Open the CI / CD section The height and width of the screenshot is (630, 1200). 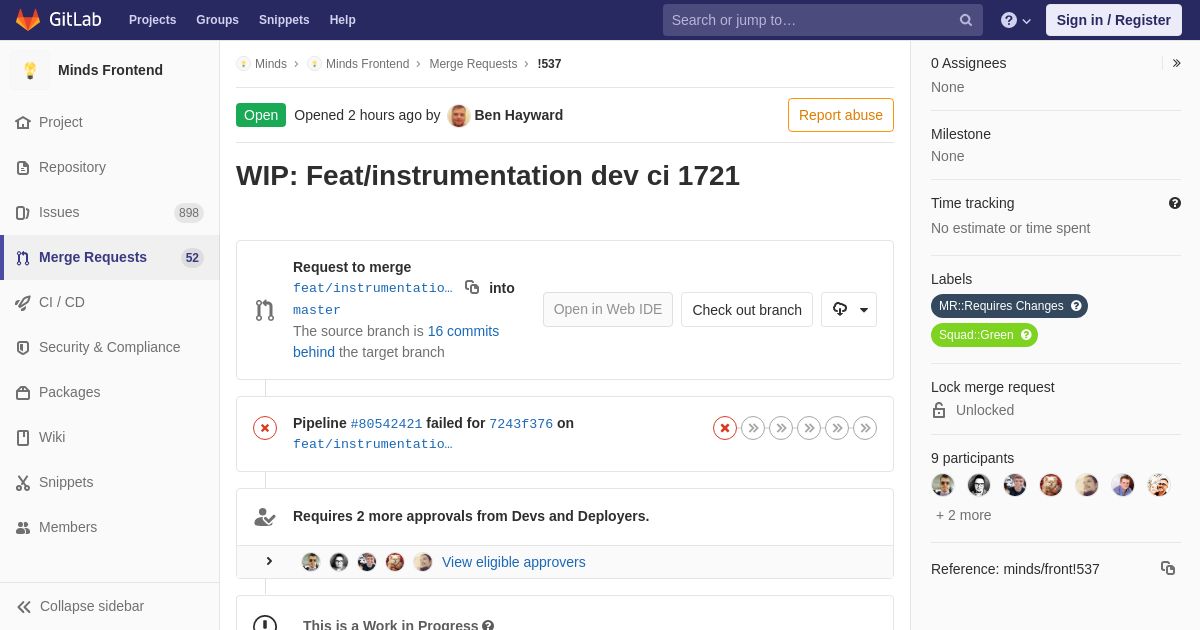pyautogui.click(x=110, y=302)
